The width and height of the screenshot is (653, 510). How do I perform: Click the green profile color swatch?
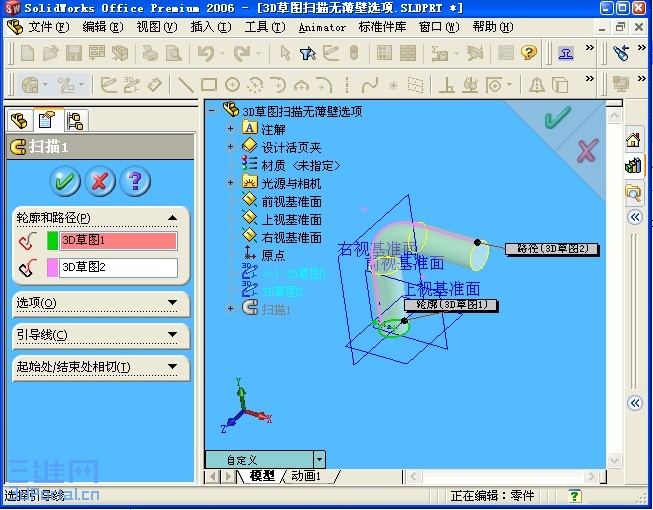tap(52, 241)
